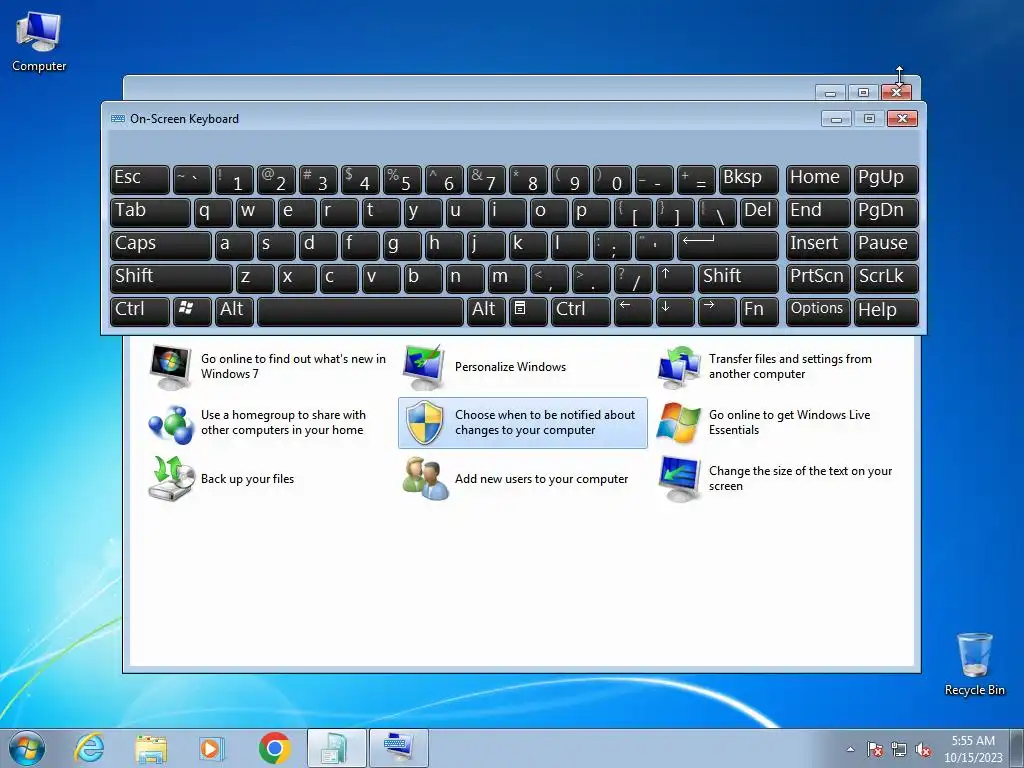Open Personalize Windows link

tap(510, 367)
